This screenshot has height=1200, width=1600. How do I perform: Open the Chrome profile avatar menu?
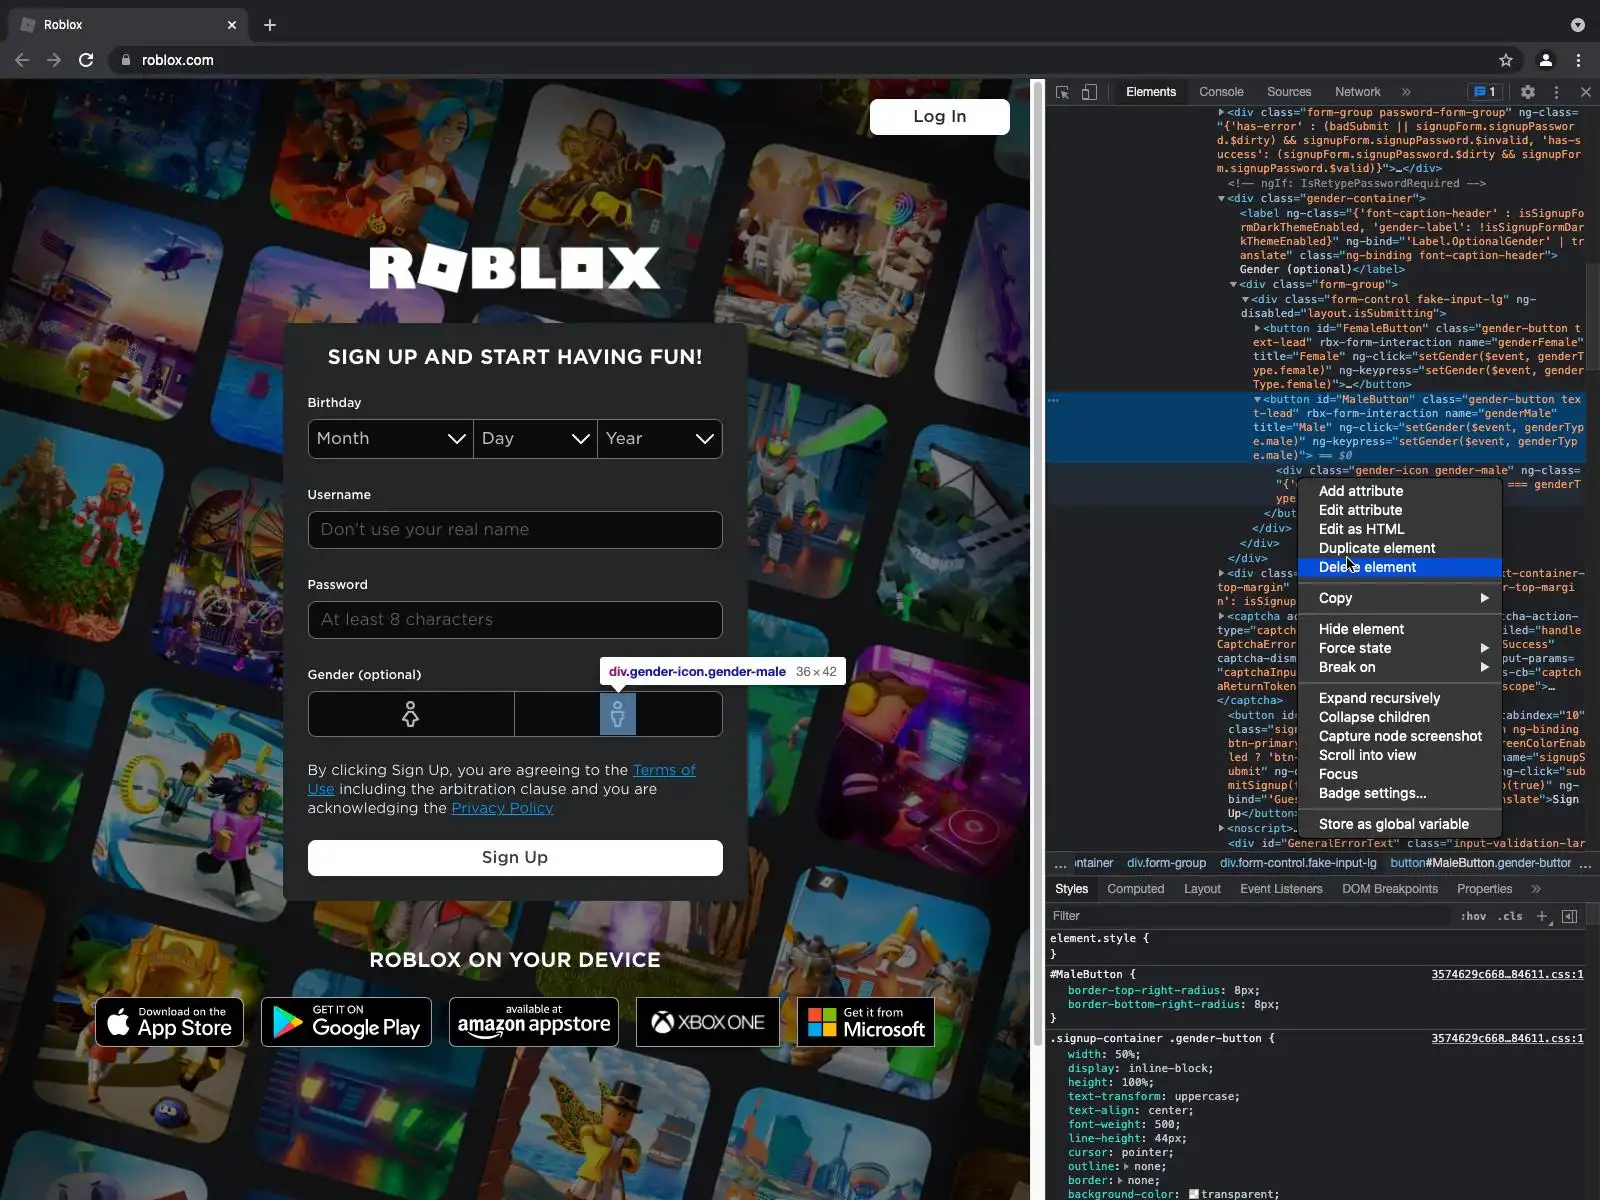[x=1545, y=60]
